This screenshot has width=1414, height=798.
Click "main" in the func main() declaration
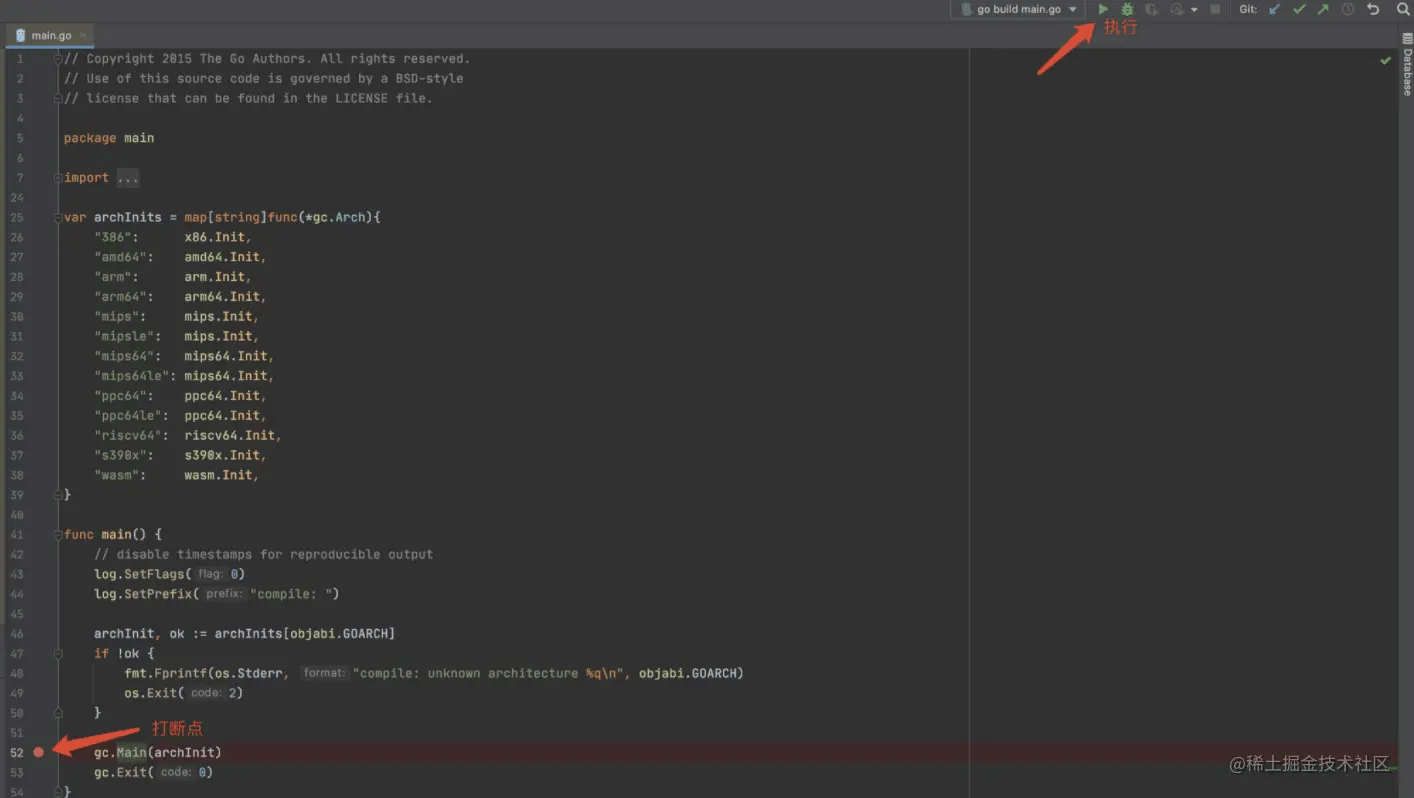tap(116, 534)
